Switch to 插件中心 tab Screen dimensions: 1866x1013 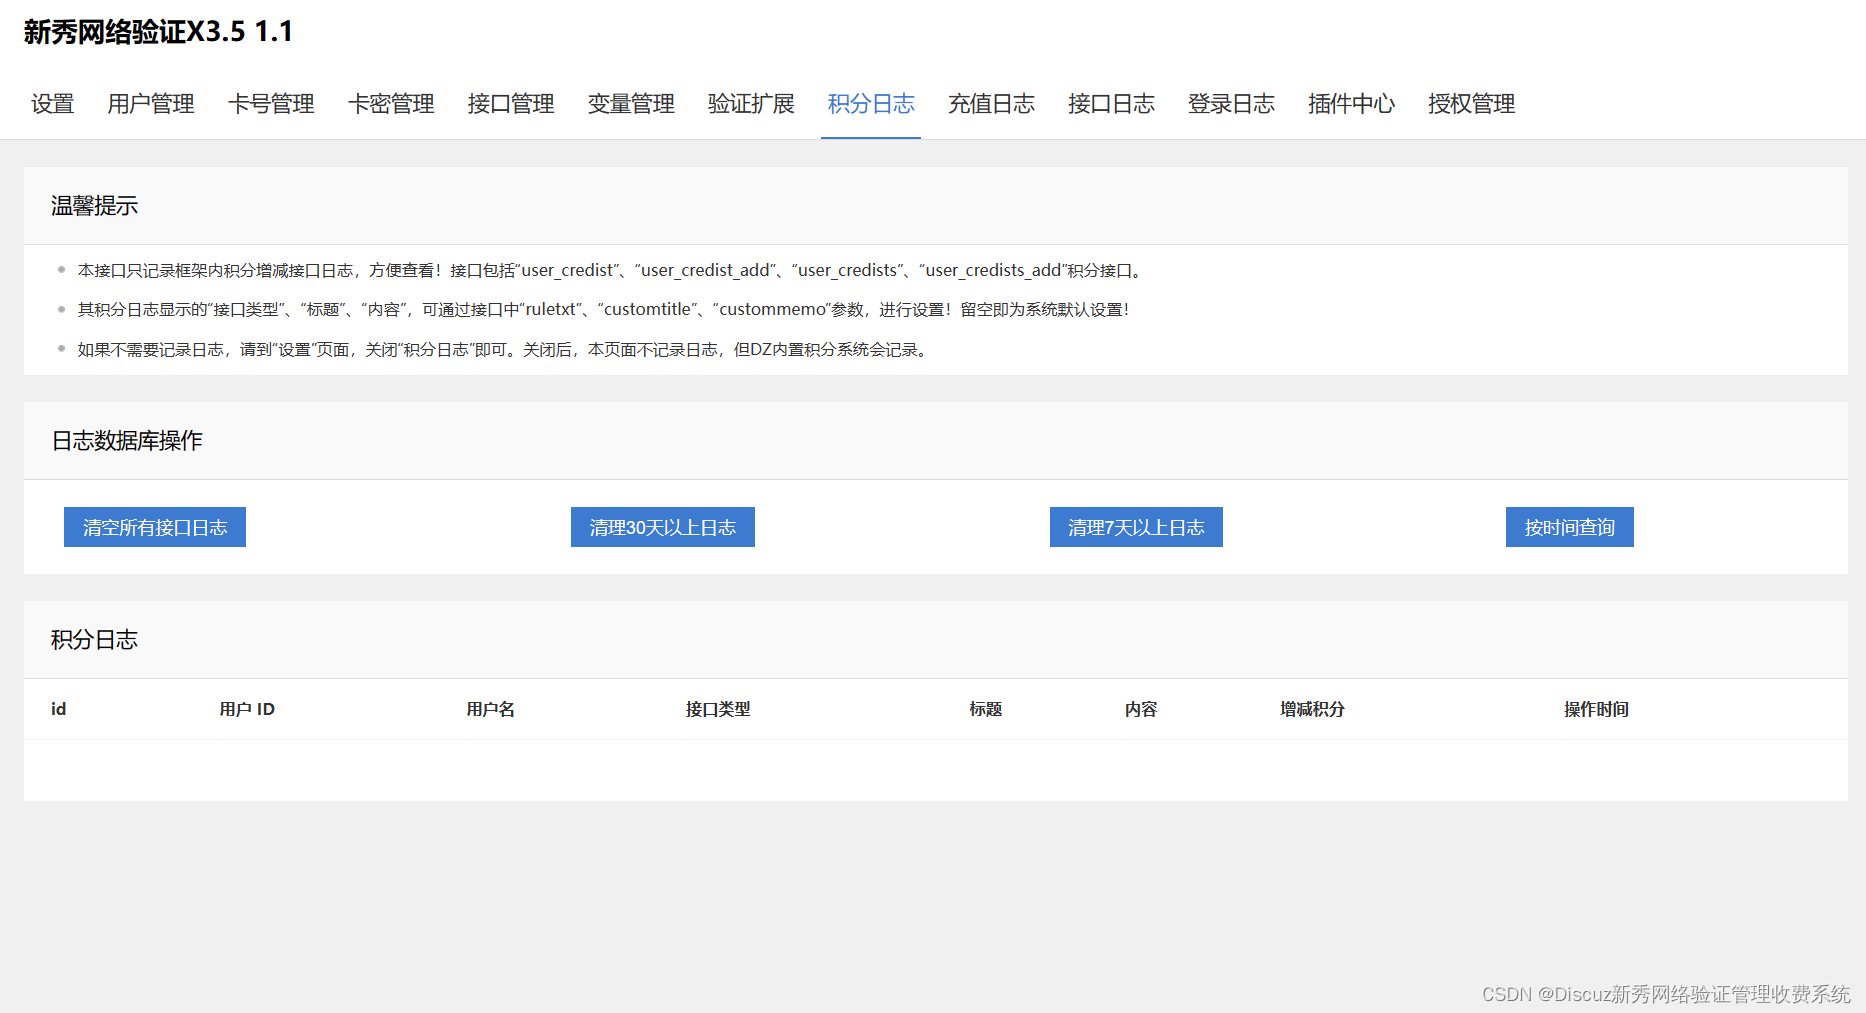(x=1351, y=104)
